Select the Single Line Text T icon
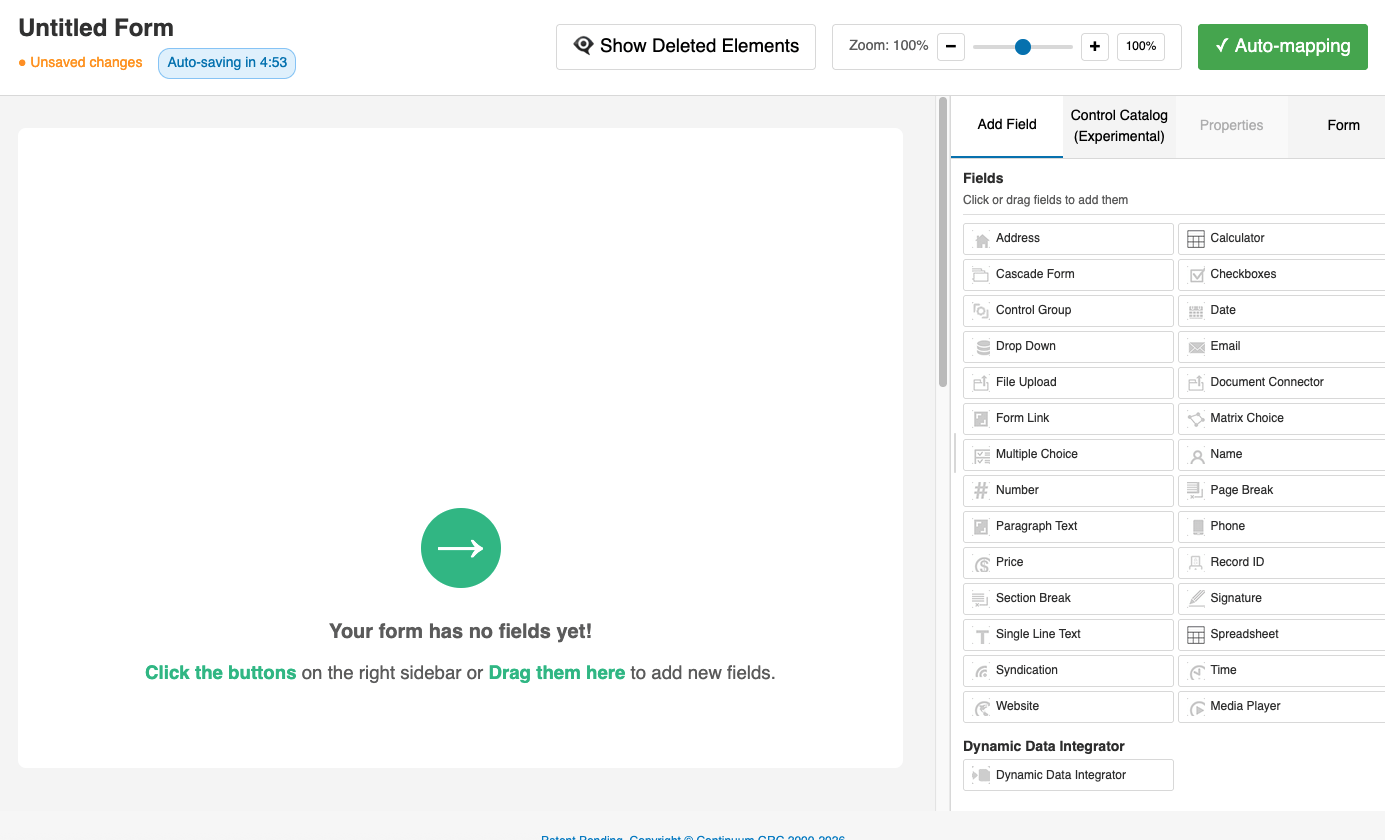The width and height of the screenshot is (1385, 840). [982, 635]
